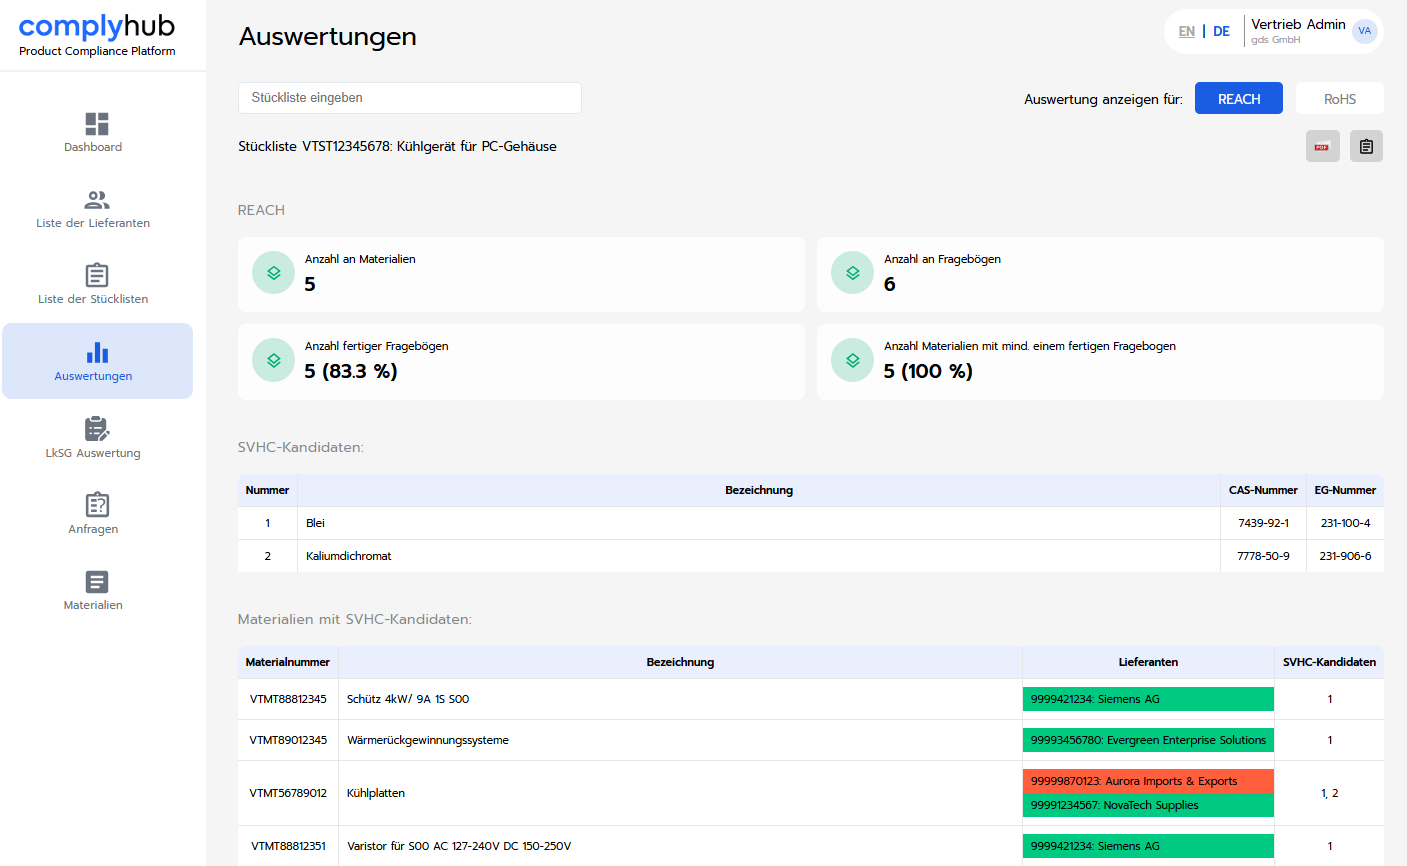
Task: Click Nummer column header in SVHC table
Action: (x=267, y=490)
